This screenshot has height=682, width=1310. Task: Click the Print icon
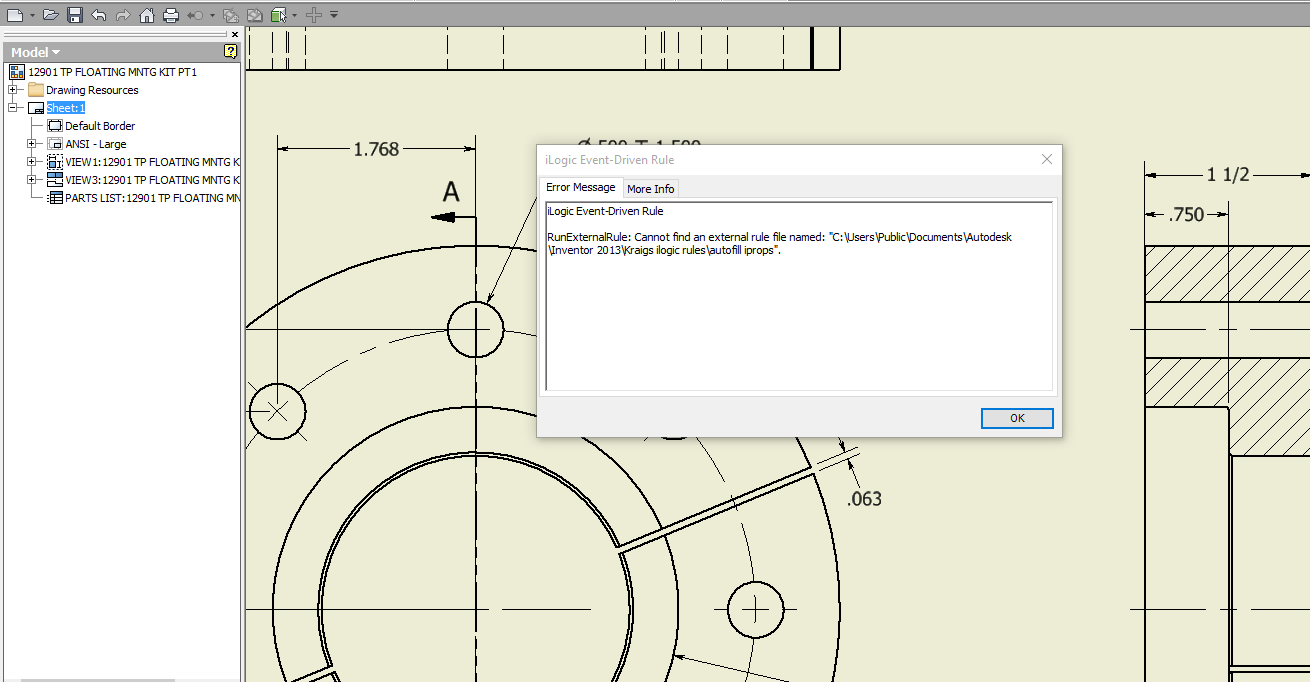tap(171, 15)
